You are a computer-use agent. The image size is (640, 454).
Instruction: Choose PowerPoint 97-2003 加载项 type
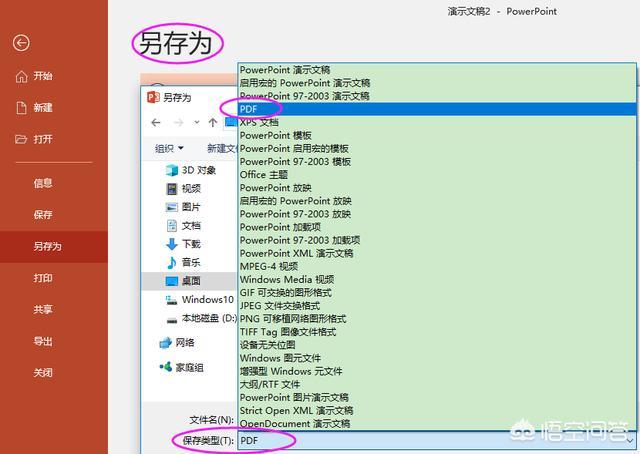437,240
